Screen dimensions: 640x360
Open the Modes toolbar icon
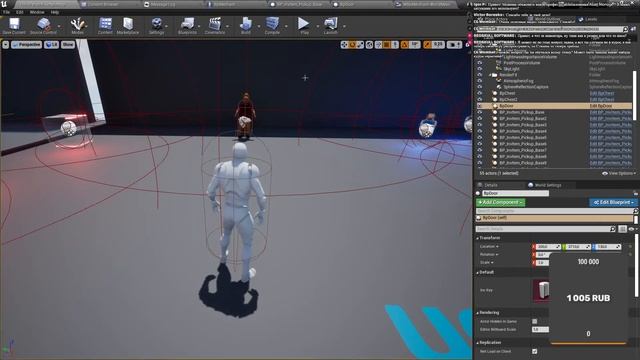pos(77,25)
